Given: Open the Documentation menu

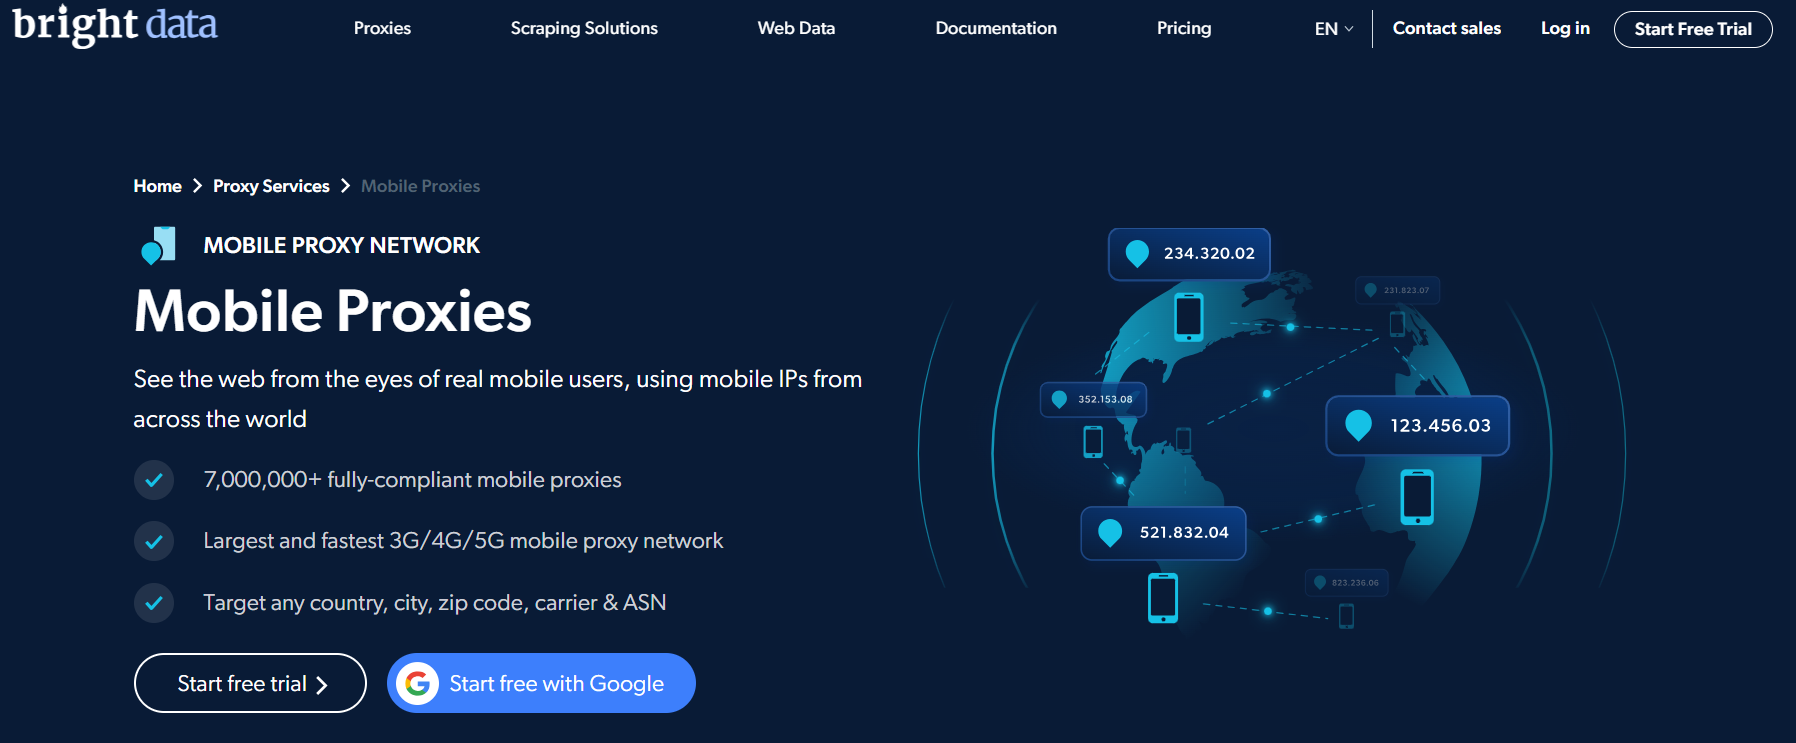Looking at the screenshot, I should [996, 28].
